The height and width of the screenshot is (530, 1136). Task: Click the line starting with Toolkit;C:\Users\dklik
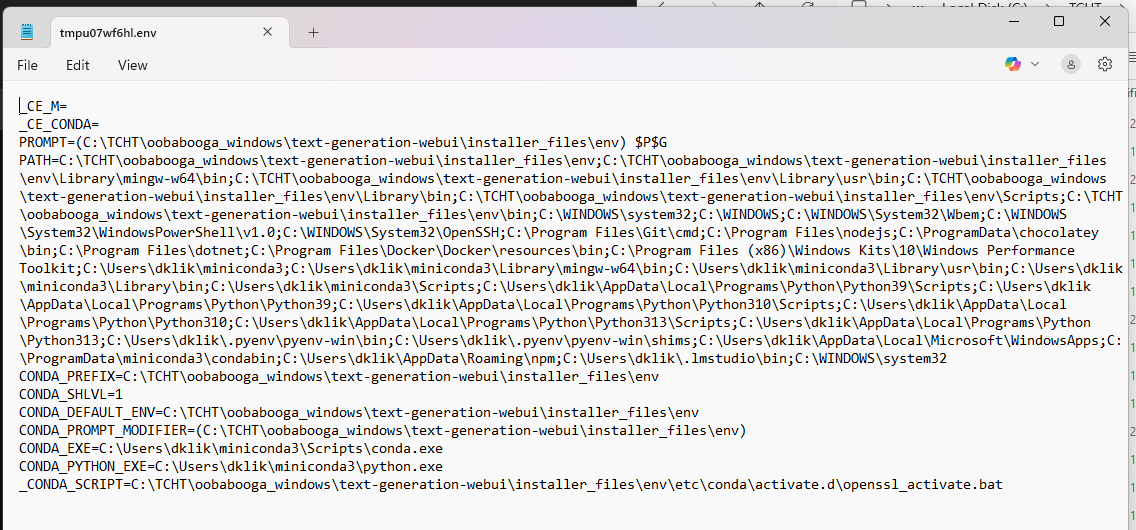[571, 269]
